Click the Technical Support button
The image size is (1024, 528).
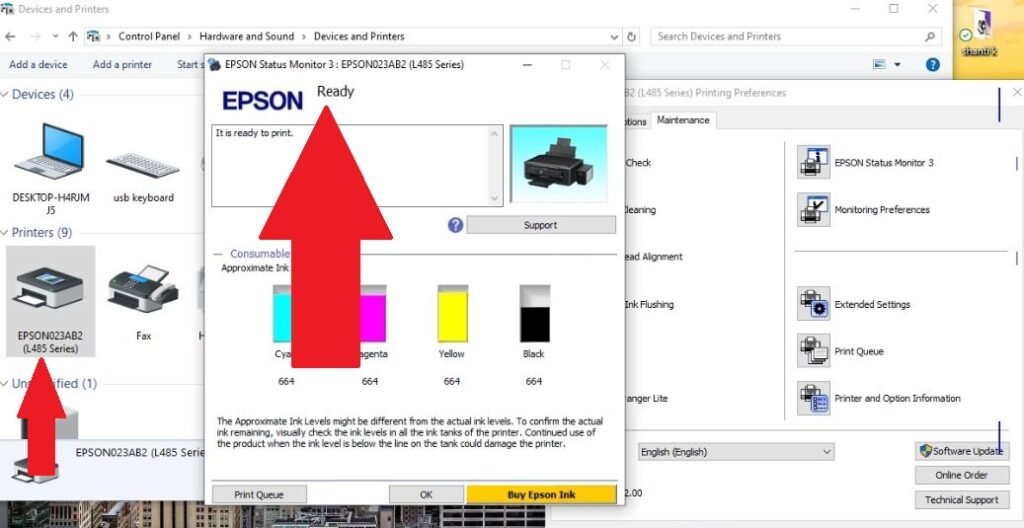(961, 499)
